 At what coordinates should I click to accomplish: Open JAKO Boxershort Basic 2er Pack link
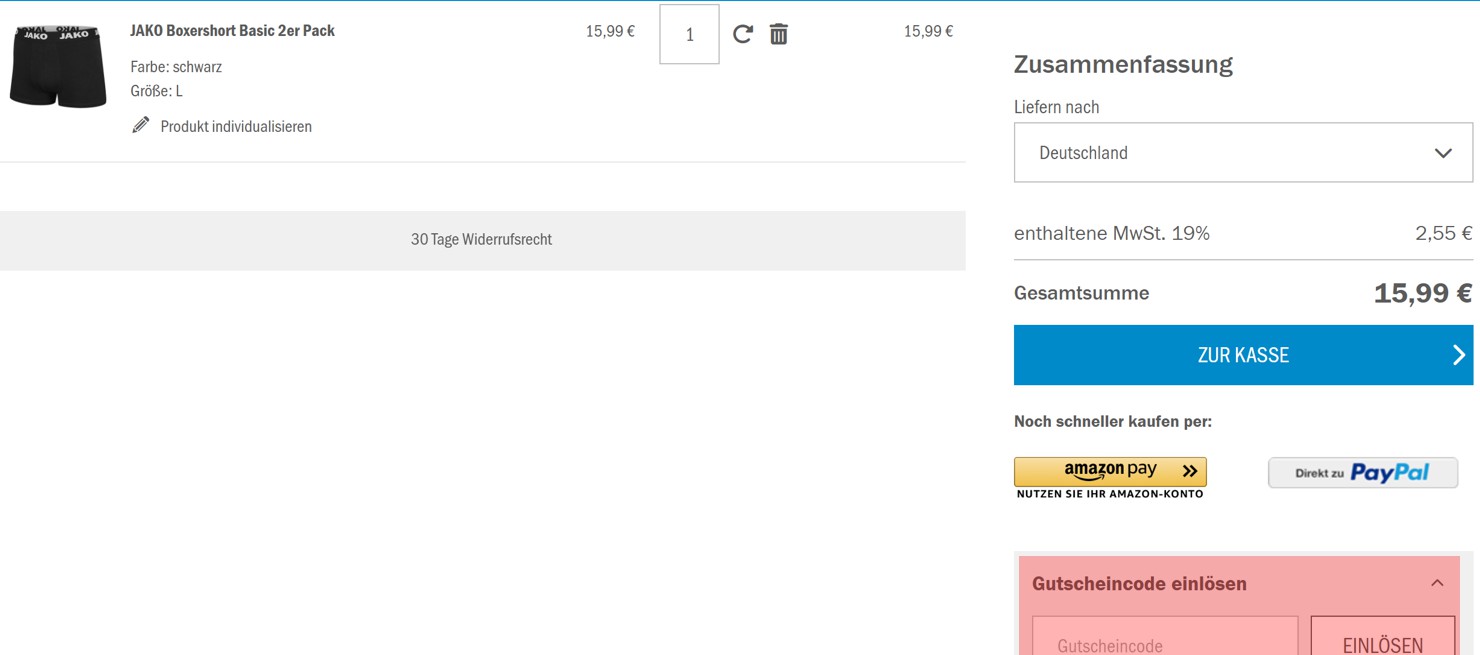tap(232, 31)
